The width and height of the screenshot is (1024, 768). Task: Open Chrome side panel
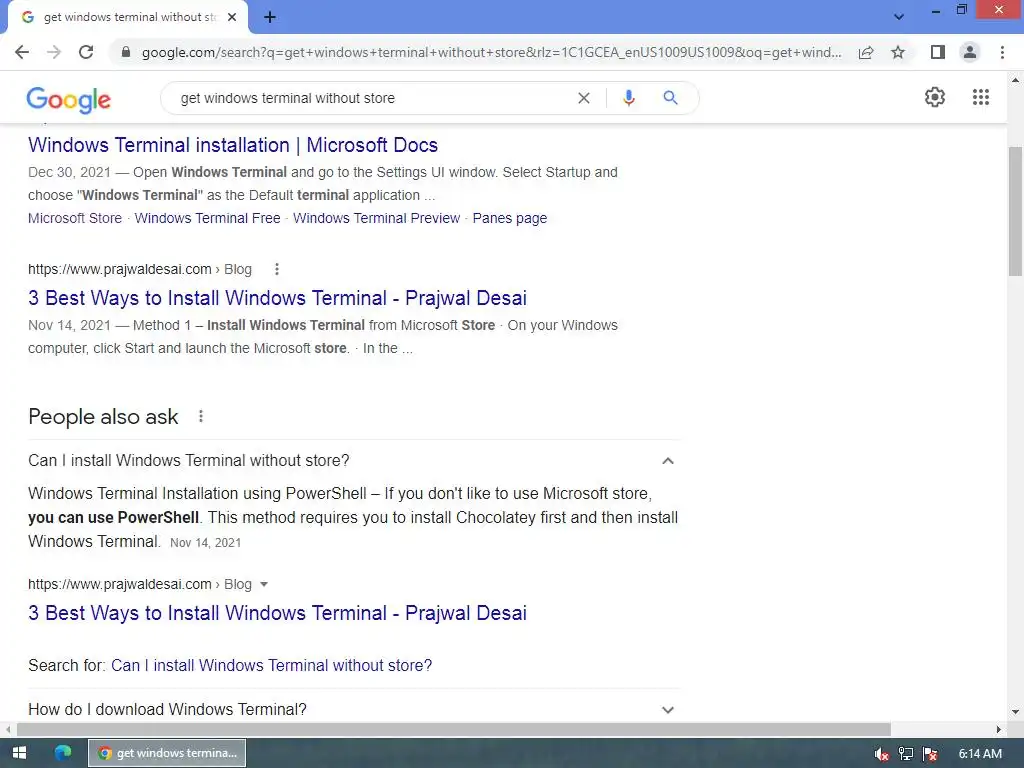[x=938, y=52]
